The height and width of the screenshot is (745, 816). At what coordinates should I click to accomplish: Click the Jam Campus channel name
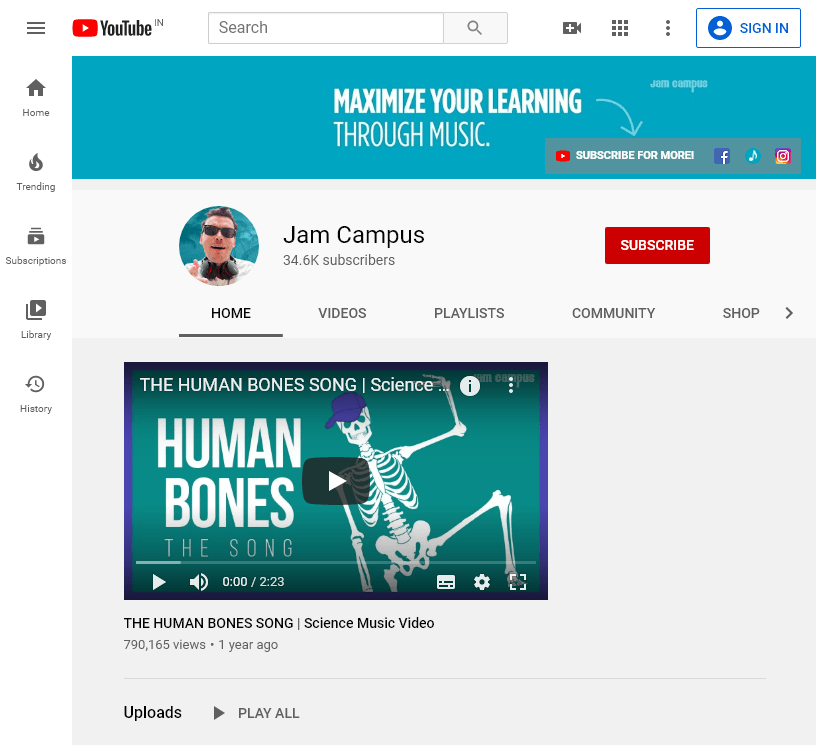click(x=354, y=235)
